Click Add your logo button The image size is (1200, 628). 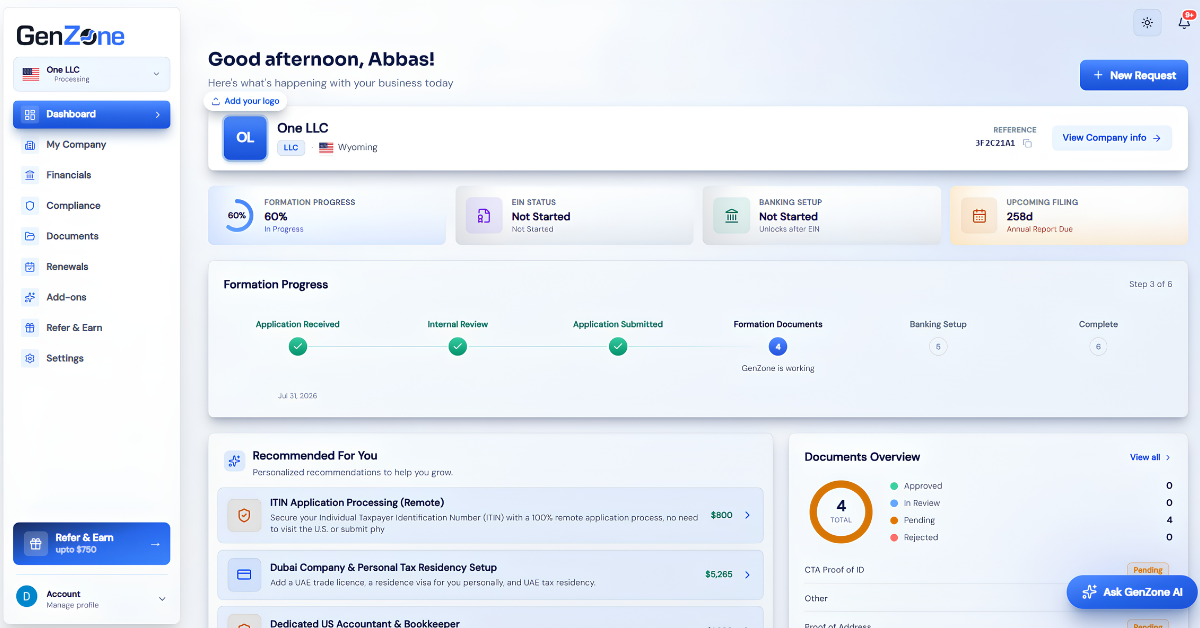[x=246, y=101]
